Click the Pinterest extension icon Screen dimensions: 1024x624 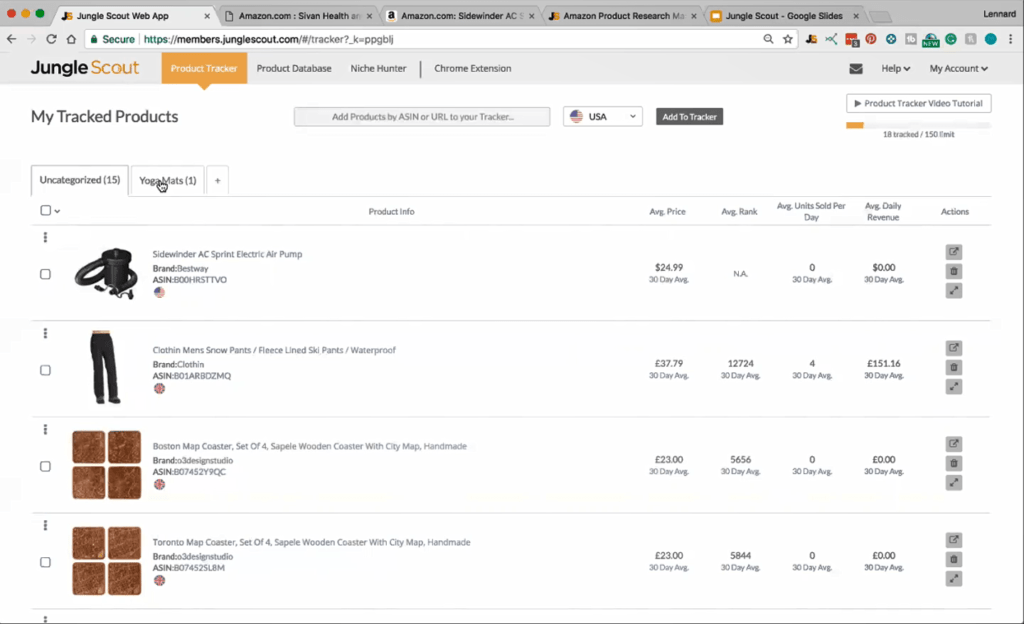[x=871, y=39]
